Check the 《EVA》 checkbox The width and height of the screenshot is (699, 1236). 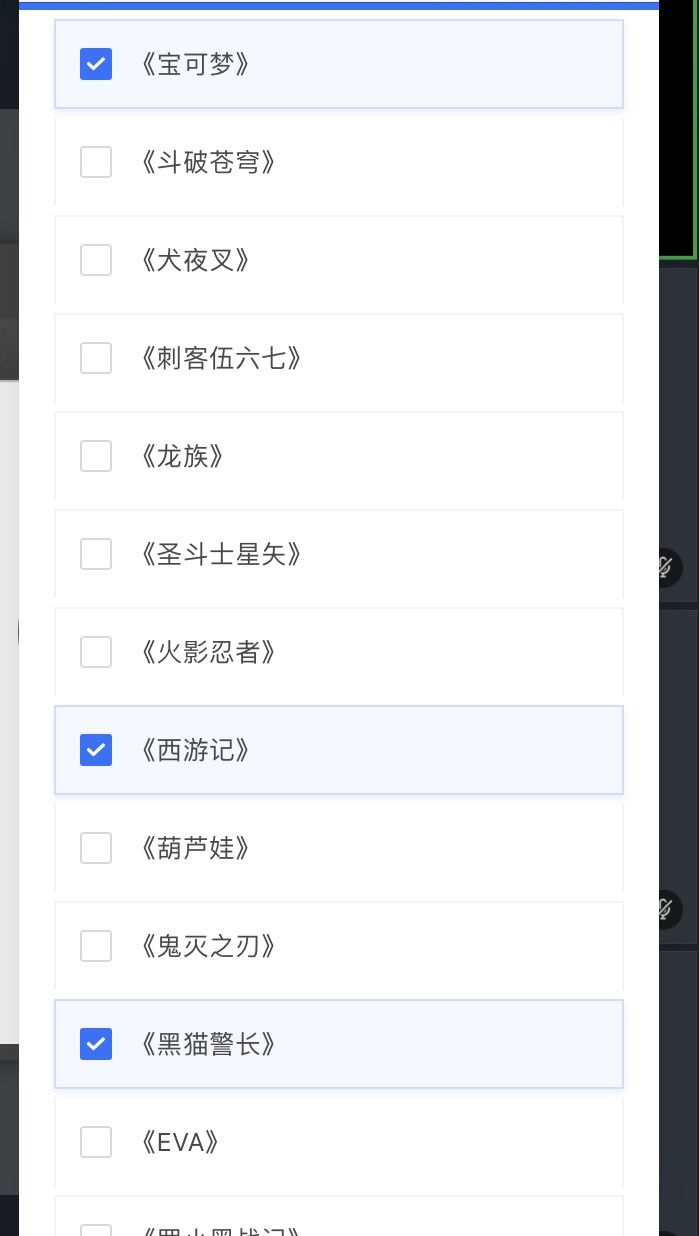pyautogui.click(x=96, y=1142)
